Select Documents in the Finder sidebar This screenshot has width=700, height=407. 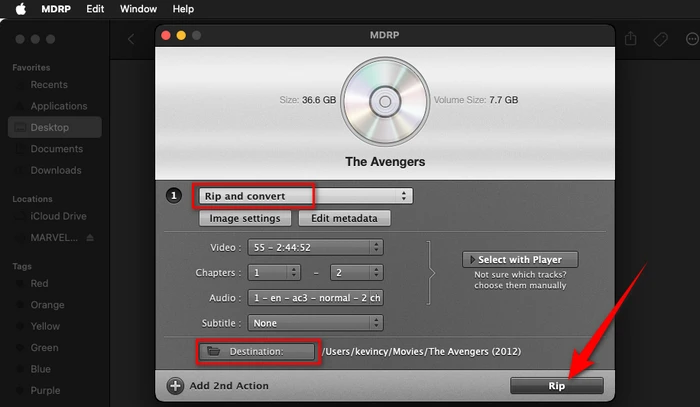54,149
